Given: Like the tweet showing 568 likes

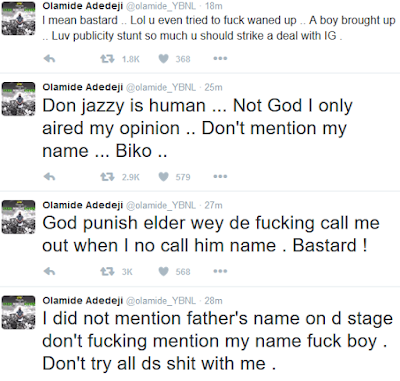Looking at the screenshot, I should pyautogui.click(x=163, y=271).
